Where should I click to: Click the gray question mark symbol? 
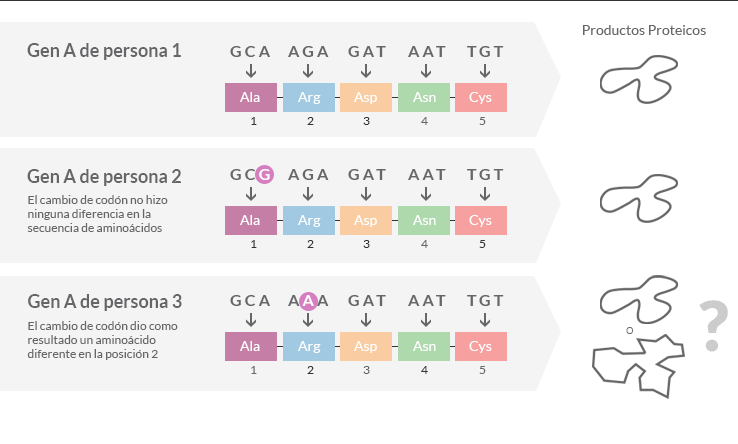(x=714, y=325)
